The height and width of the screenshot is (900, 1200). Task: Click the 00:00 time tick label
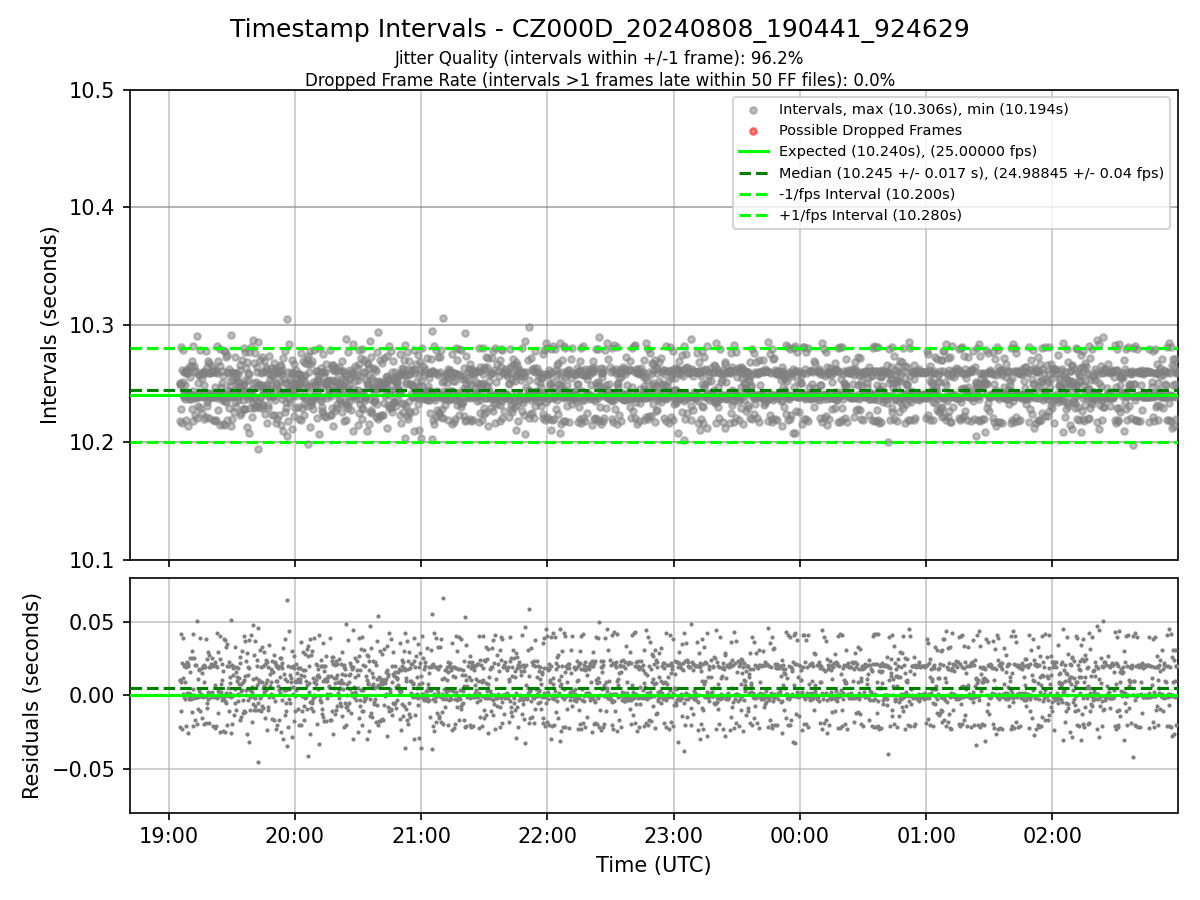tap(799, 834)
